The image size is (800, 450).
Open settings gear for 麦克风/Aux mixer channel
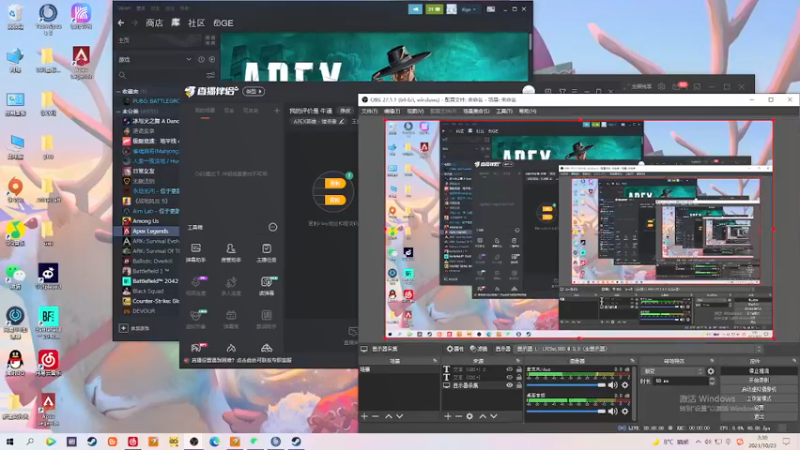(x=625, y=385)
